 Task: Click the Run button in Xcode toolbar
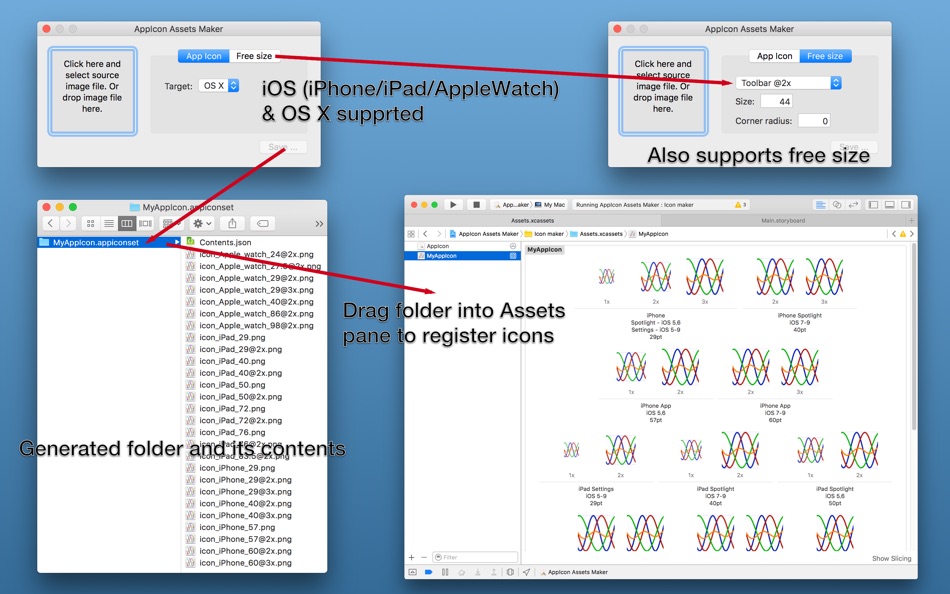[453, 205]
